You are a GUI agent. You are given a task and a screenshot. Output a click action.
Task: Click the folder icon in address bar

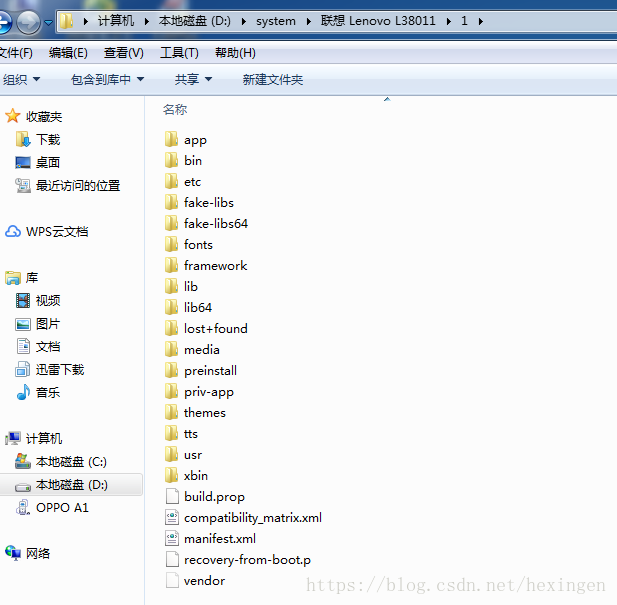pyautogui.click(x=67, y=21)
